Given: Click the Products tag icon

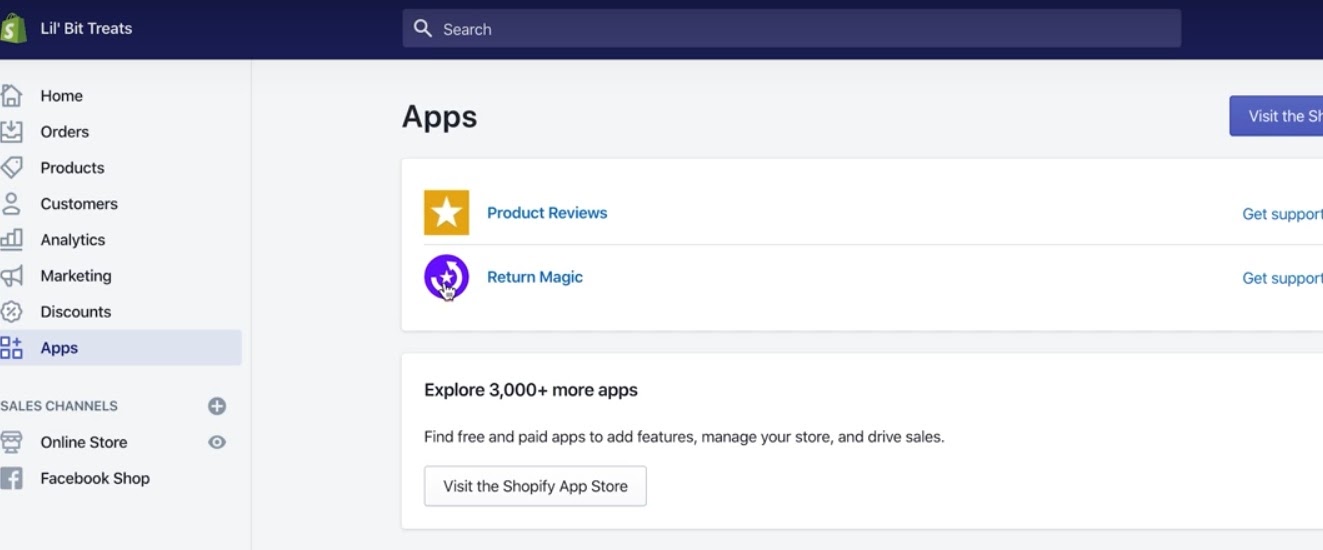Looking at the screenshot, I should [x=11, y=168].
